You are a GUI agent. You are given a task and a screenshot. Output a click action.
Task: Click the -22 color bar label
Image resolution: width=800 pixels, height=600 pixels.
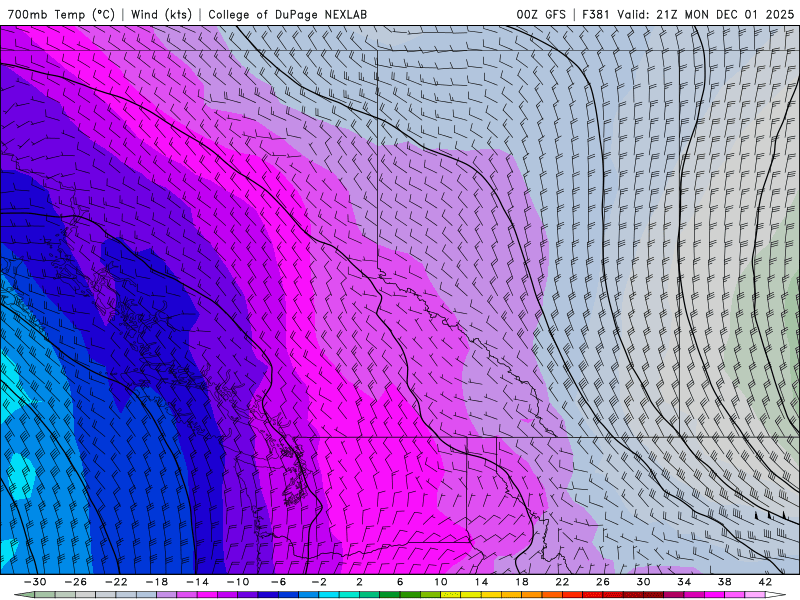(x=116, y=582)
